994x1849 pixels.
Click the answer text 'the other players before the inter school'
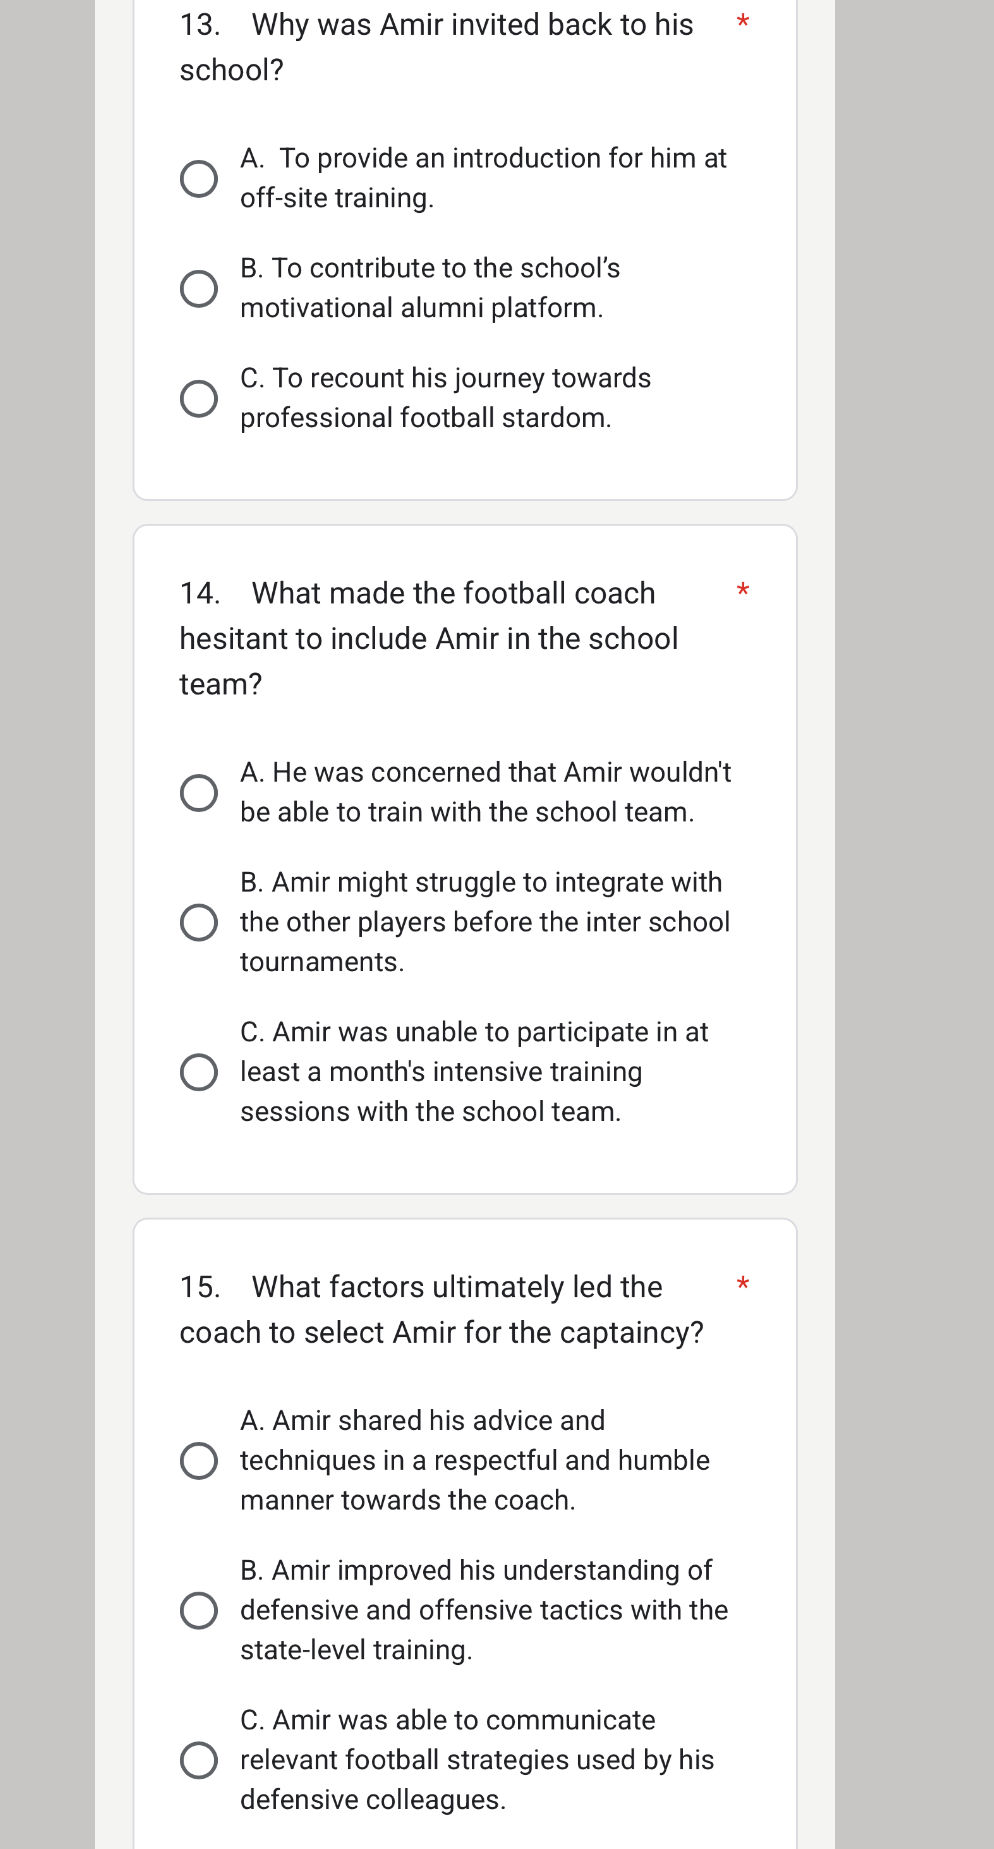[485, 922]
